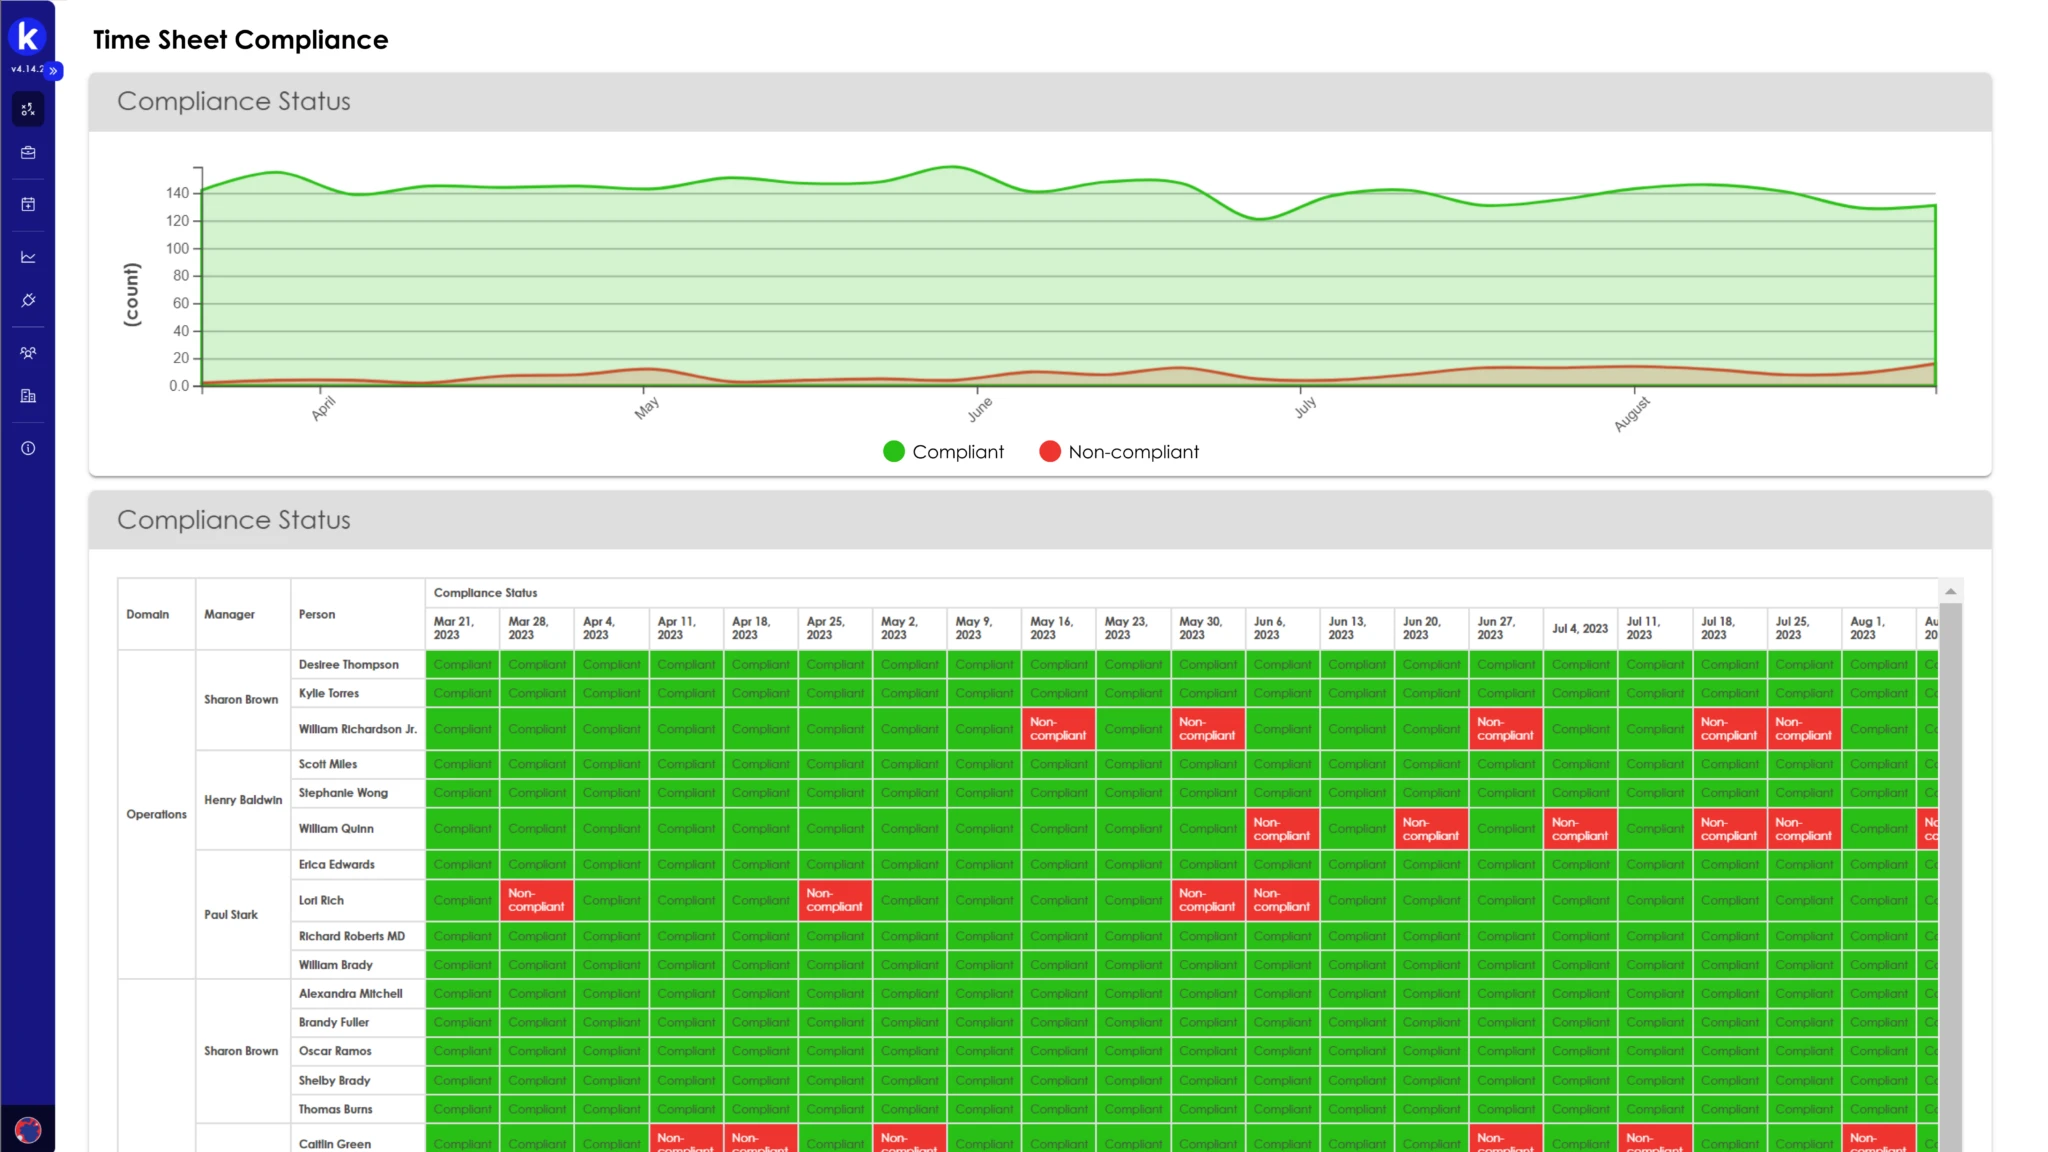Screen dimensions: 2048x1152
Task: Open the people group icon
Action: click(x=28, y=353)
